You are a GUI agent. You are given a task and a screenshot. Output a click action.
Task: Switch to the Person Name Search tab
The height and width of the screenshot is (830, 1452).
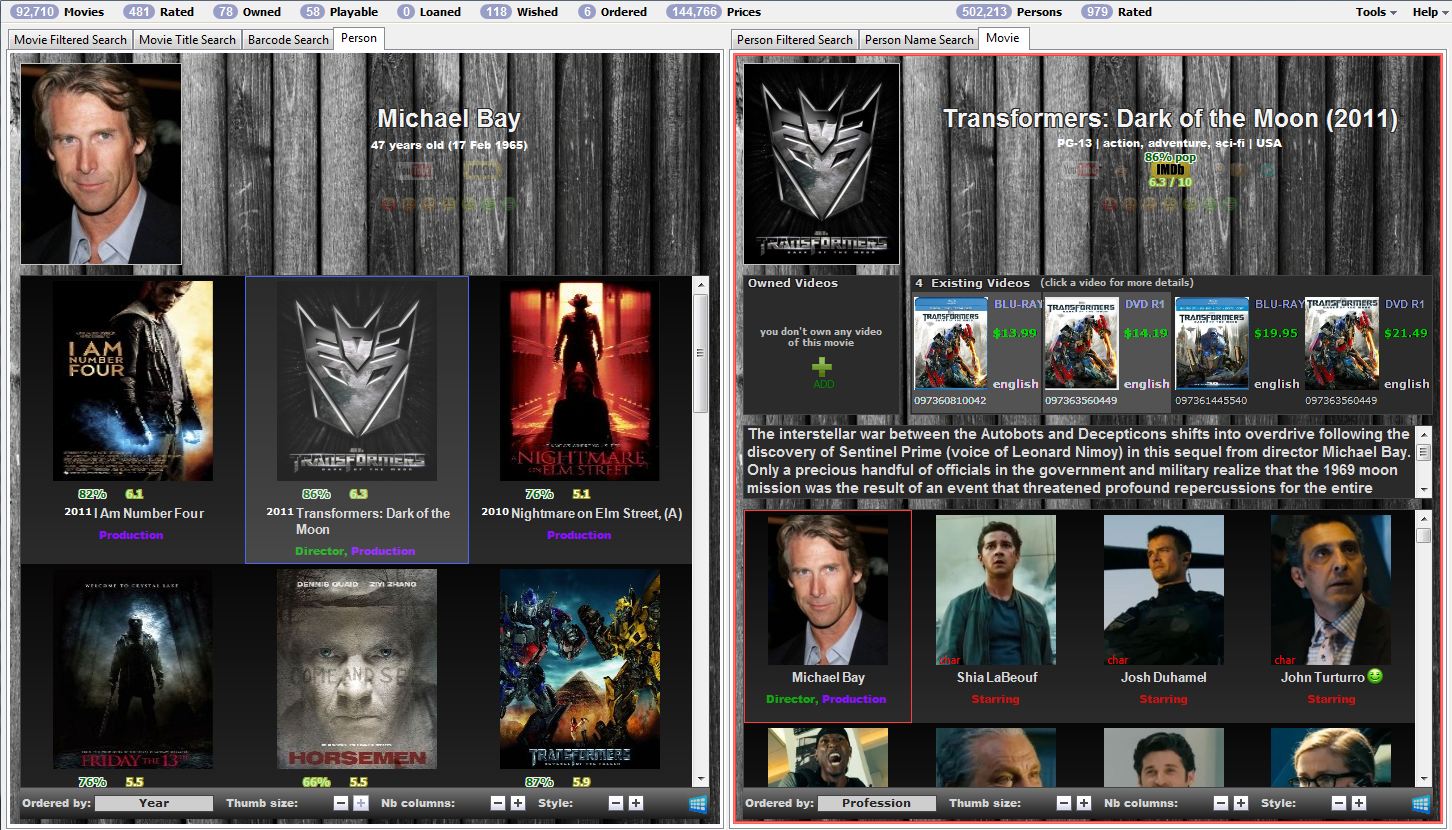click(919, 39)
